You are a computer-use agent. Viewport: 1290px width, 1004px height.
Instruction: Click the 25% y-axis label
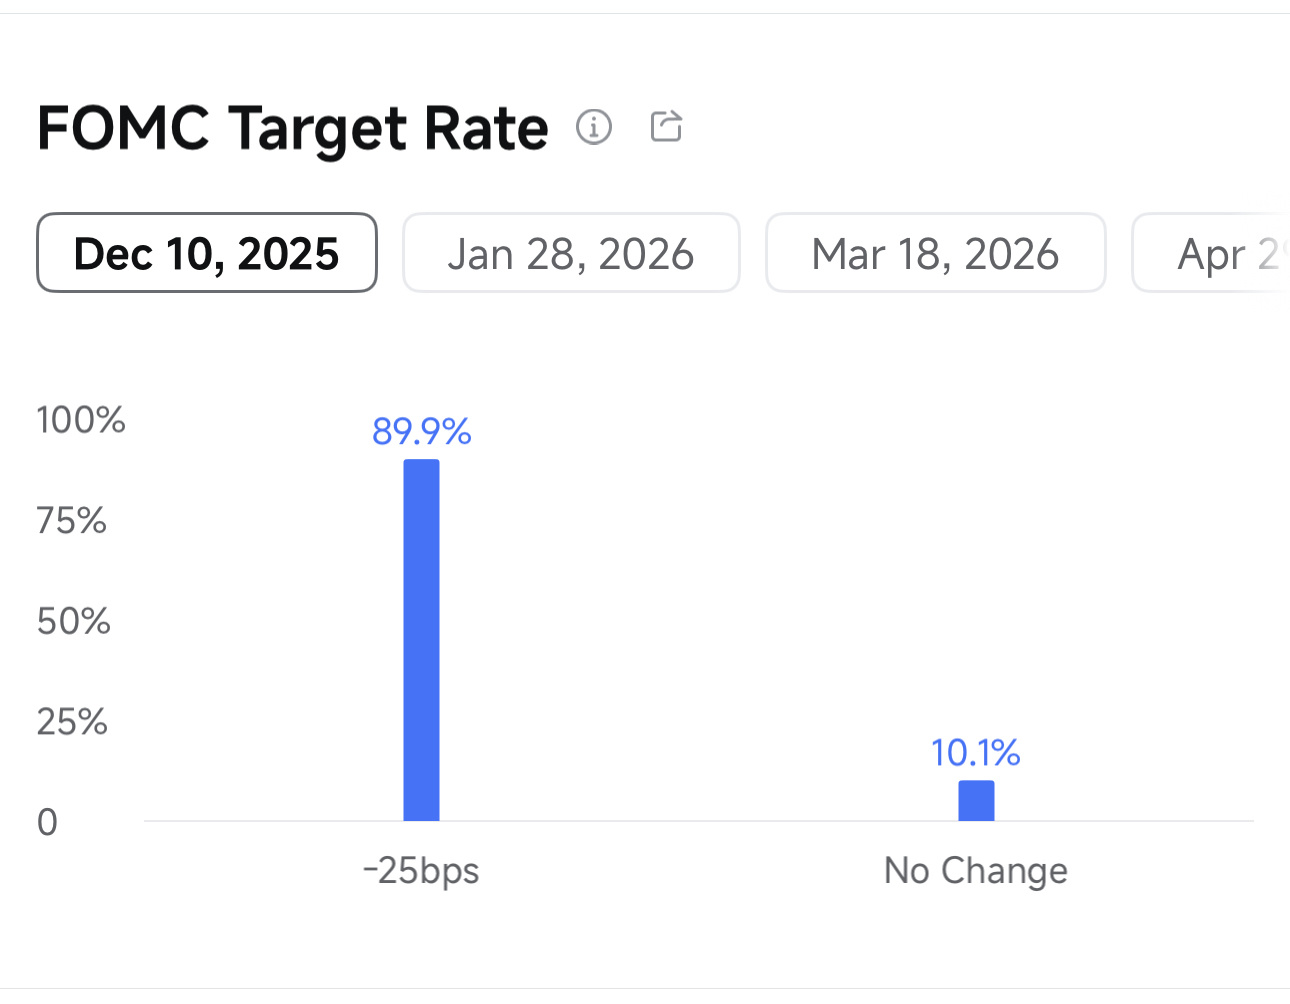pyautogui.click(x=72, y=721)
